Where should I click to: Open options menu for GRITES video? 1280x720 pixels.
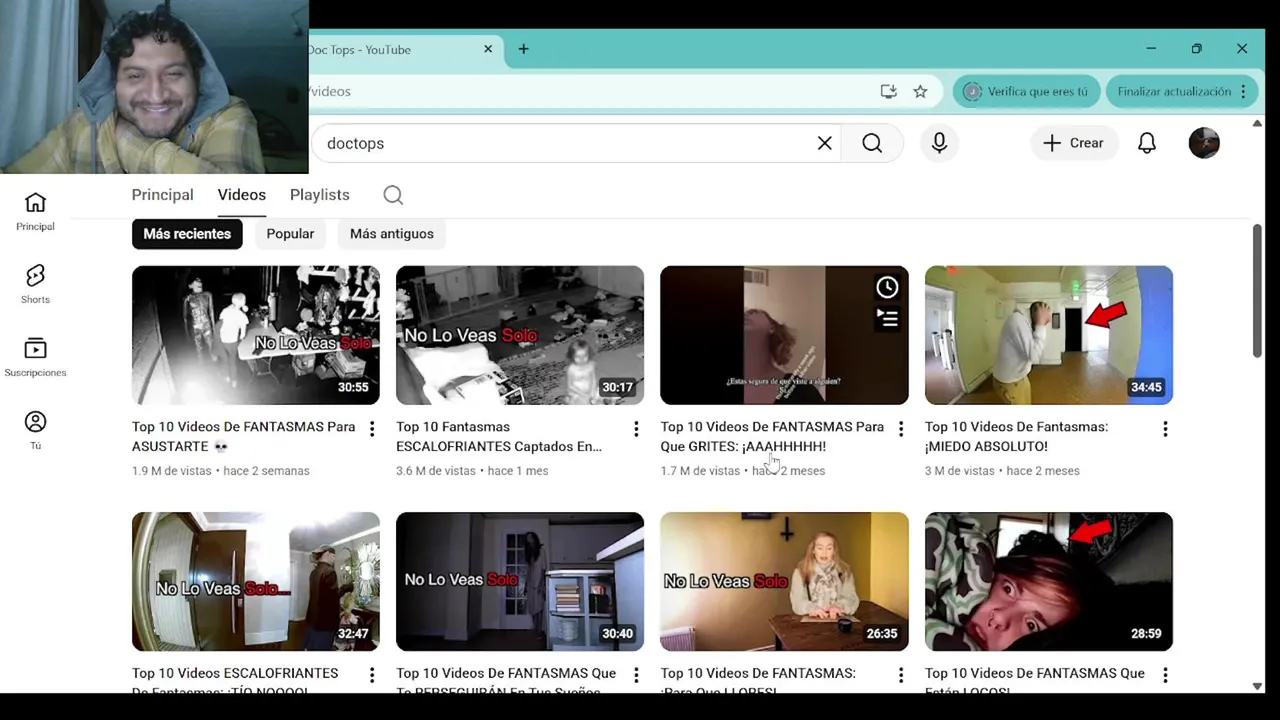pos(900,429)
